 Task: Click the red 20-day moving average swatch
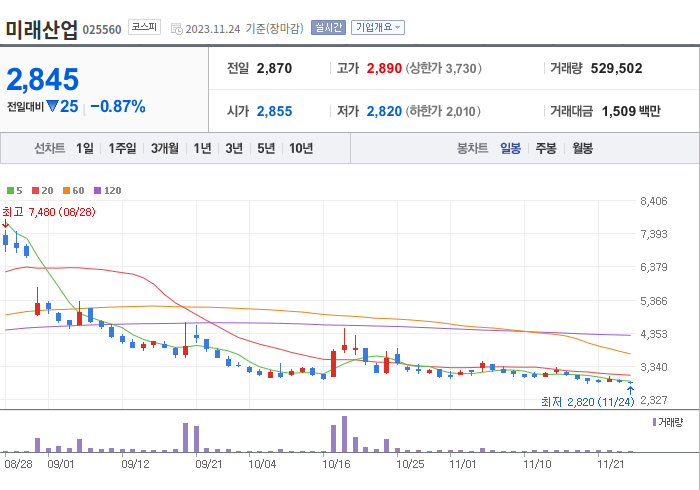point(36,191)
